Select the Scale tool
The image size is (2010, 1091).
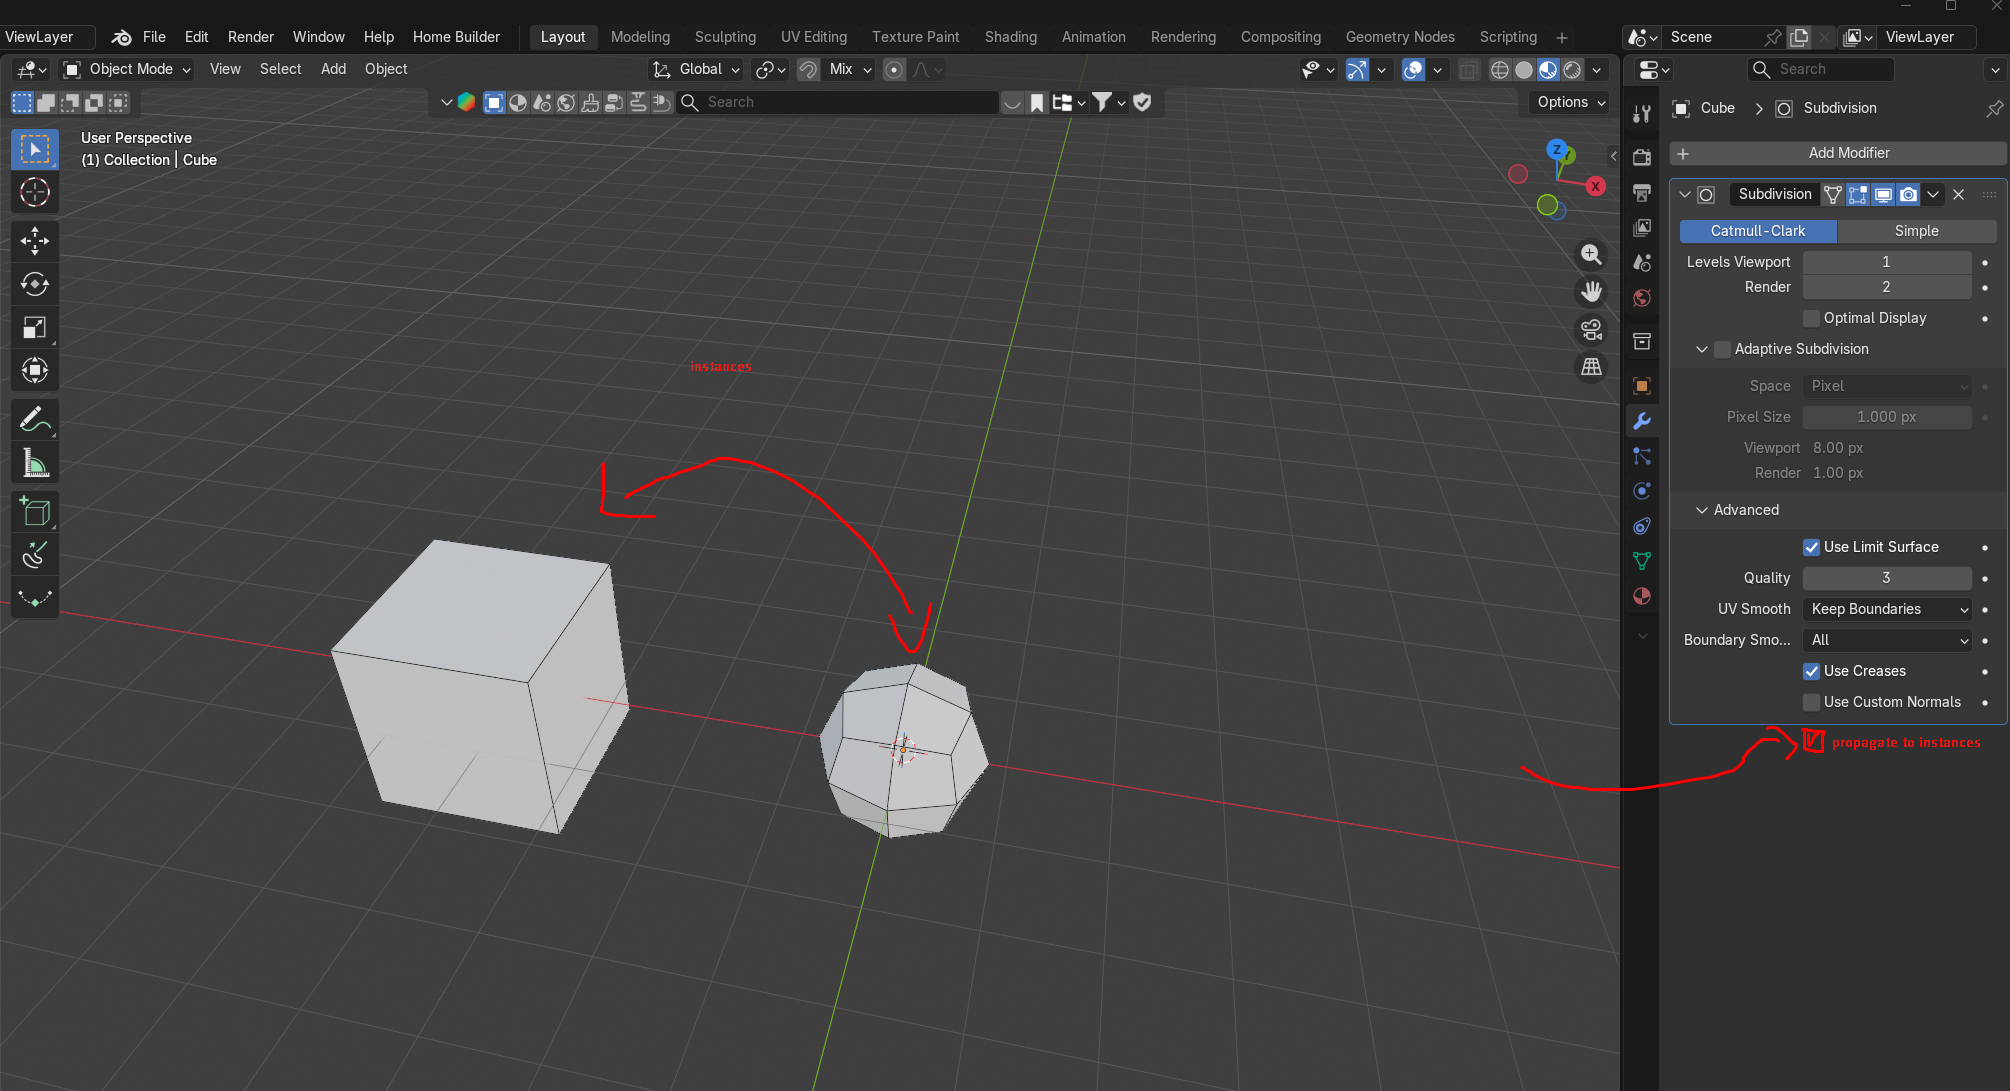point(35,327)
